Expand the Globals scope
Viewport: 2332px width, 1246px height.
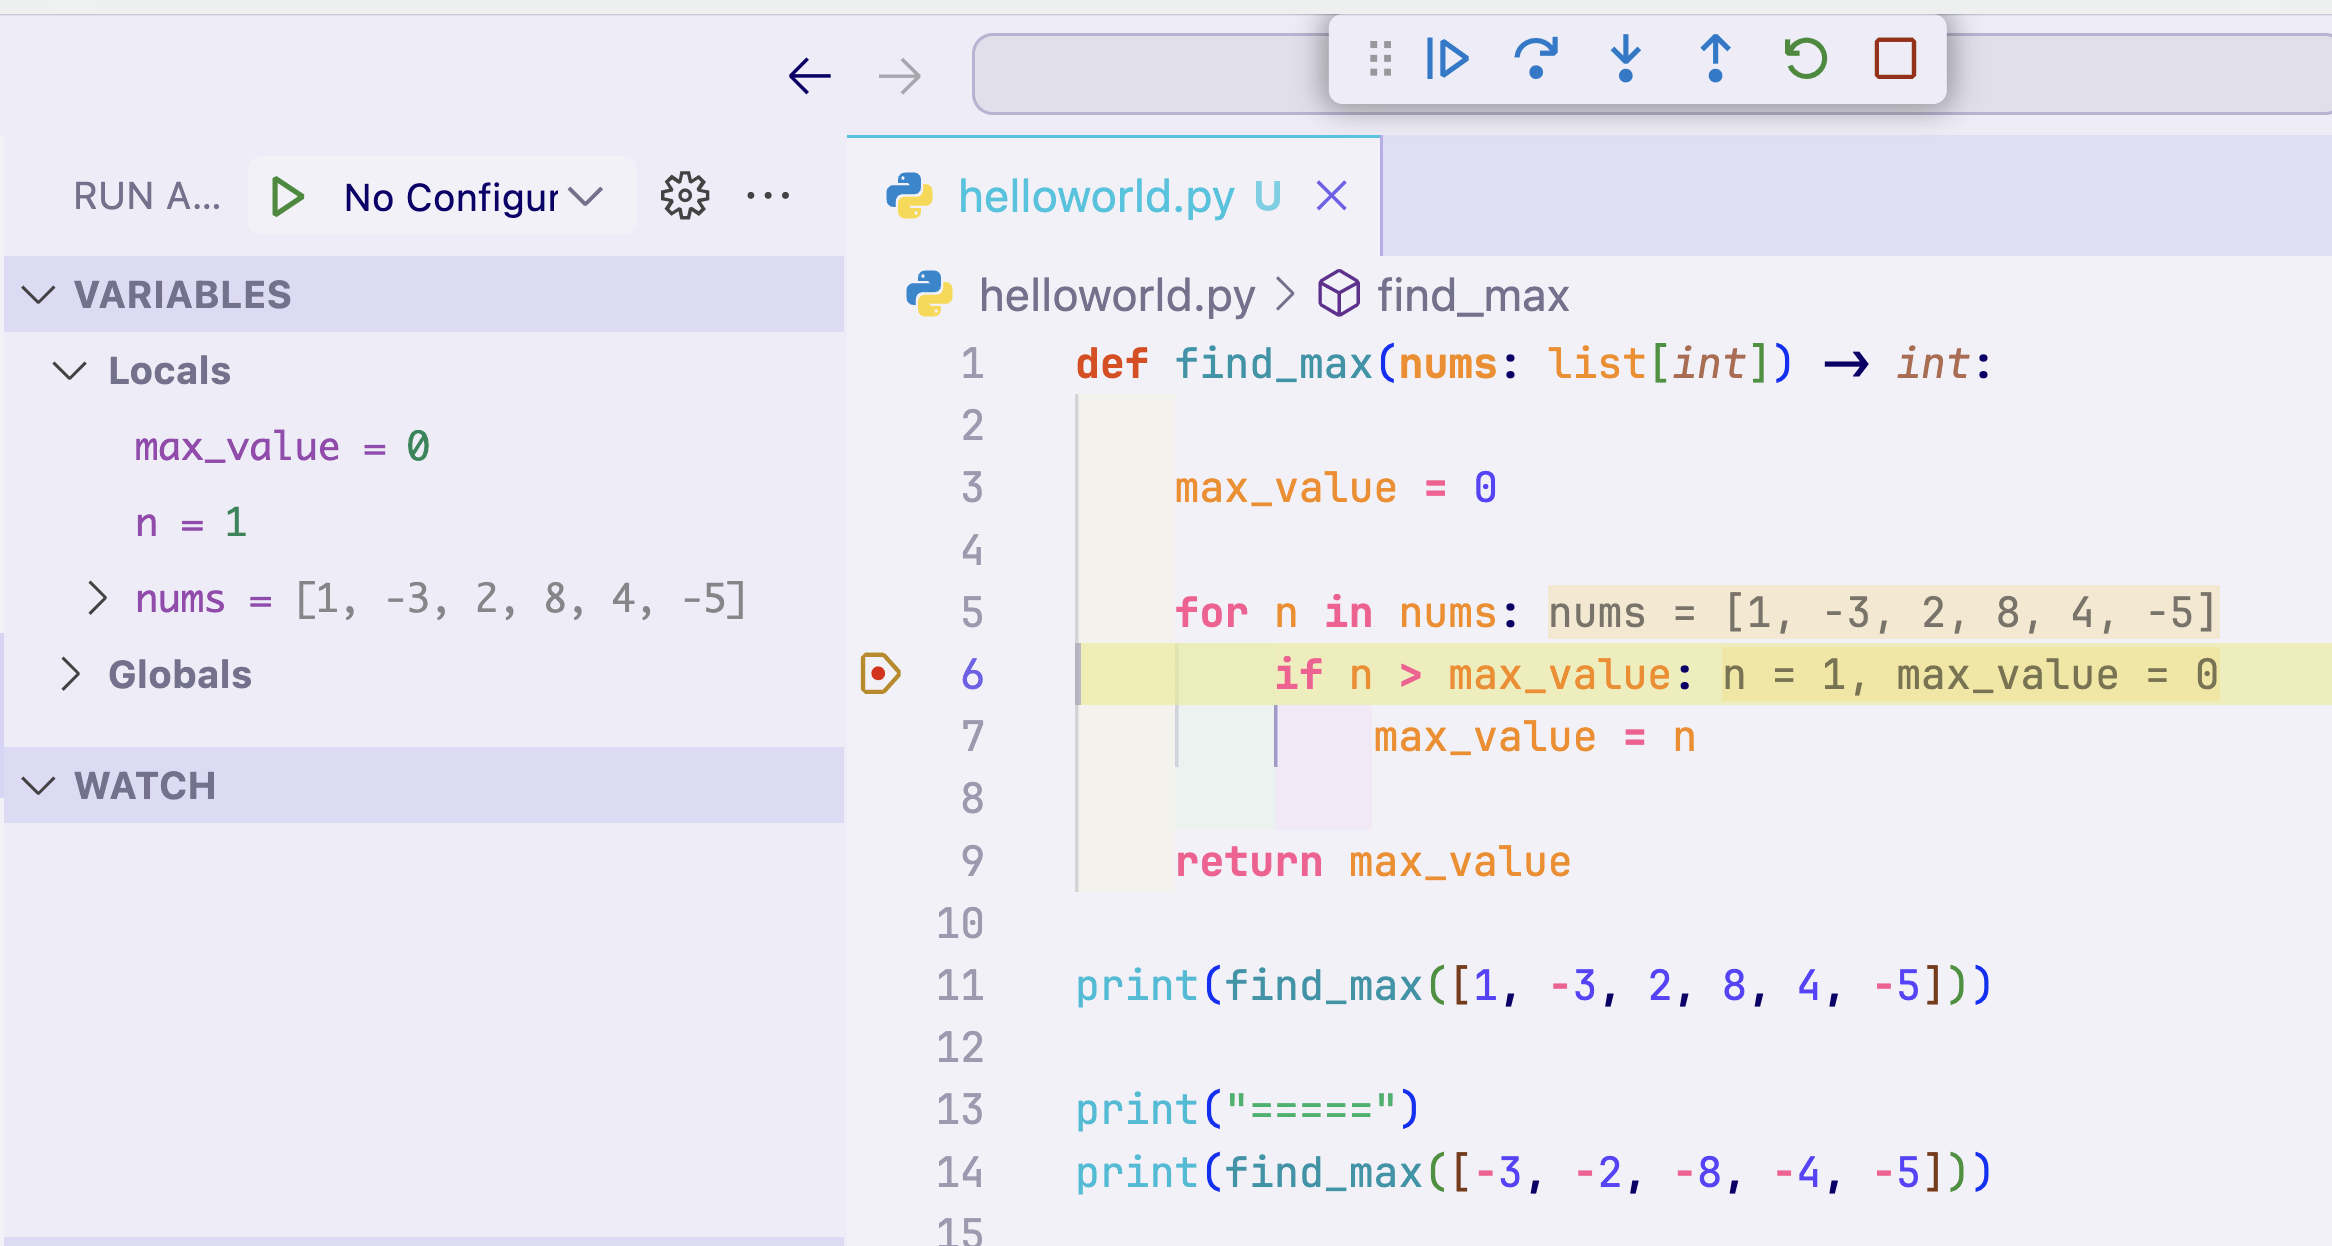pos(70,675)
